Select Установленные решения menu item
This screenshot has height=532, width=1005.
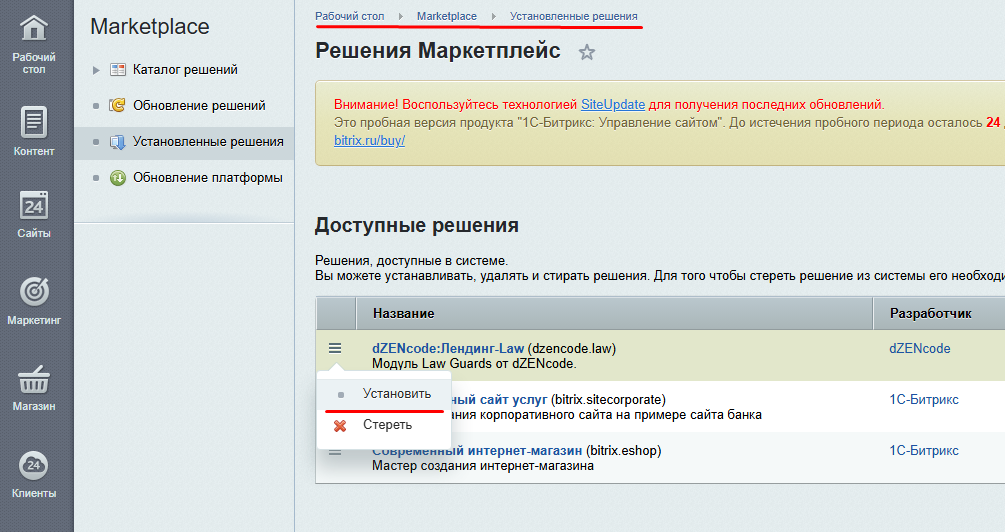tap(208, 141)
